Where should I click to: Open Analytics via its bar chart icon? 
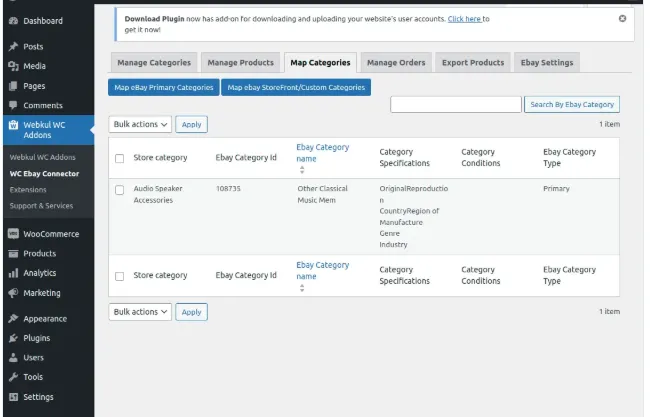[x=12, y=273]
